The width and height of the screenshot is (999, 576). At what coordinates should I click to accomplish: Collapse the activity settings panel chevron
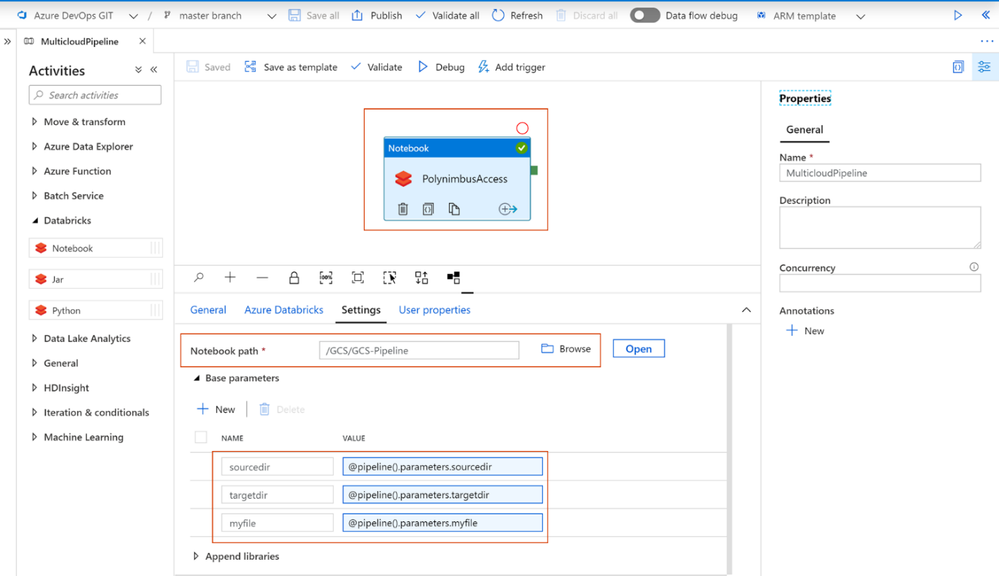[746, 310]
